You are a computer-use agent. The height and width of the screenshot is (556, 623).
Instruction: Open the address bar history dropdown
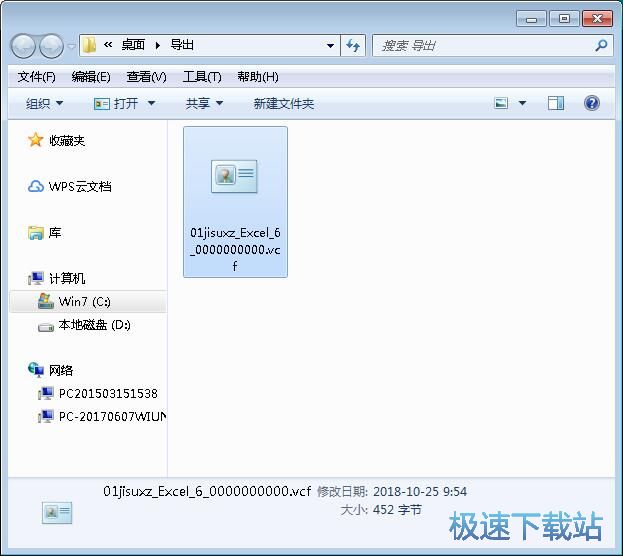click(330, 46)
